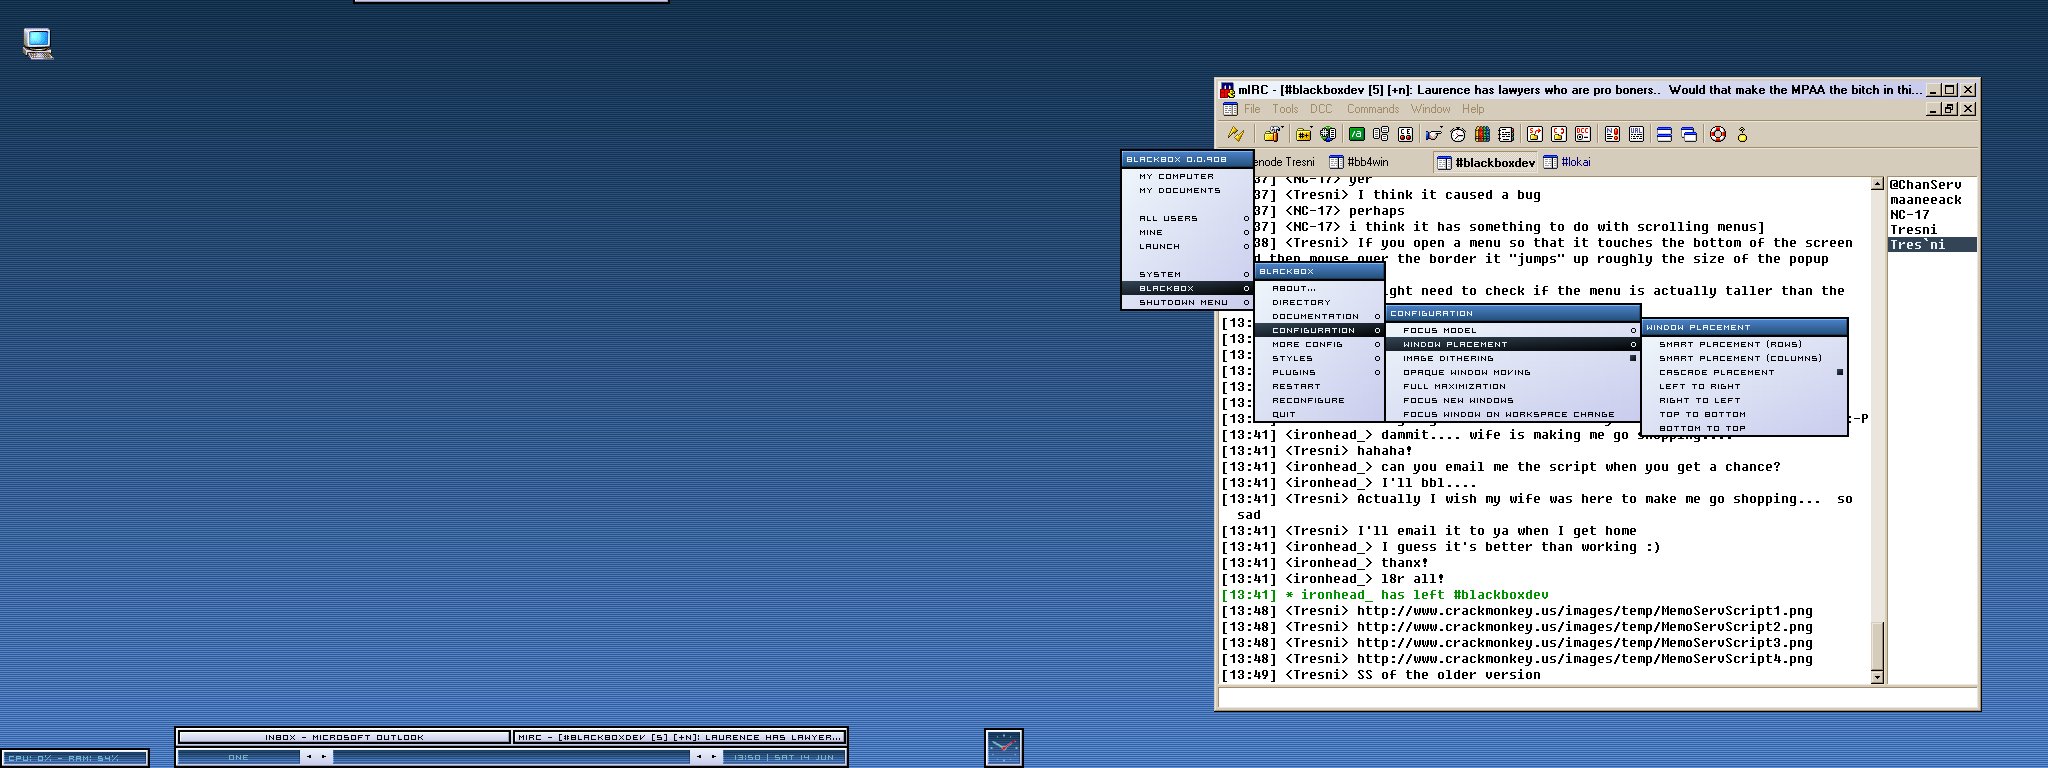Screen dimensions: 2048x768
Task: Select Smart Placement (Rows) option
Action: coord(1744,344)
